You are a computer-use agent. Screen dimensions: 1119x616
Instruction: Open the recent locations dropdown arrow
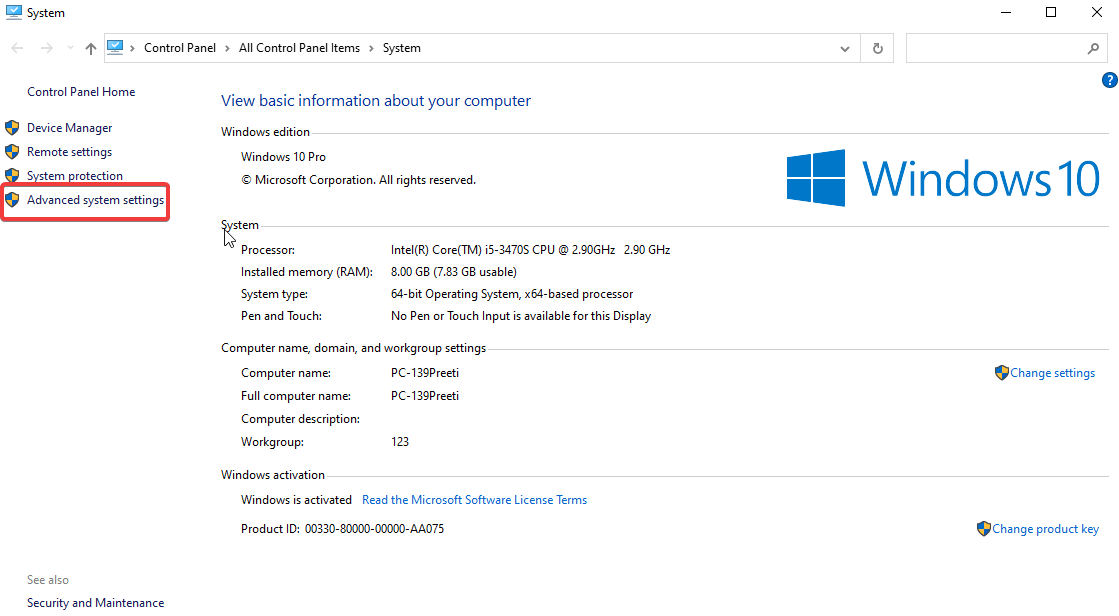(x=70, y=49)
